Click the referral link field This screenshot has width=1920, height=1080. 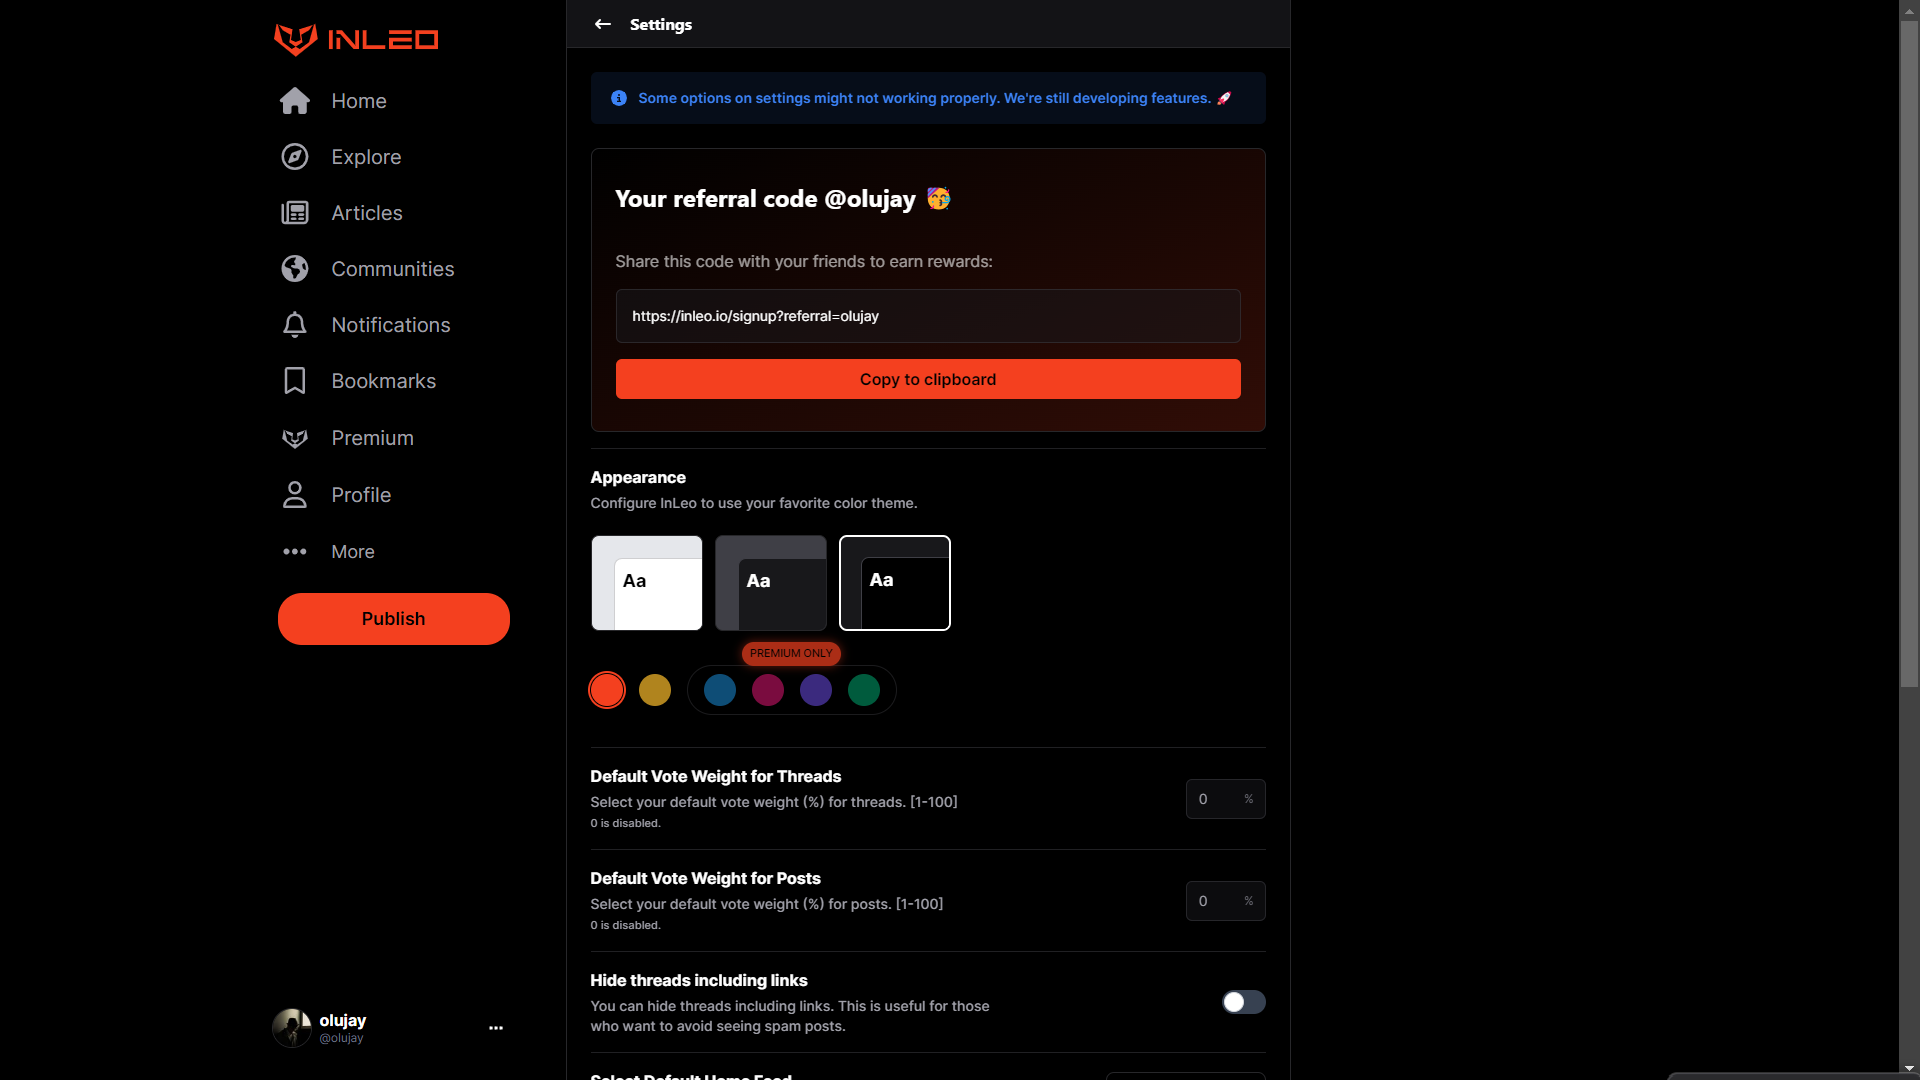(x=928, y=316)
